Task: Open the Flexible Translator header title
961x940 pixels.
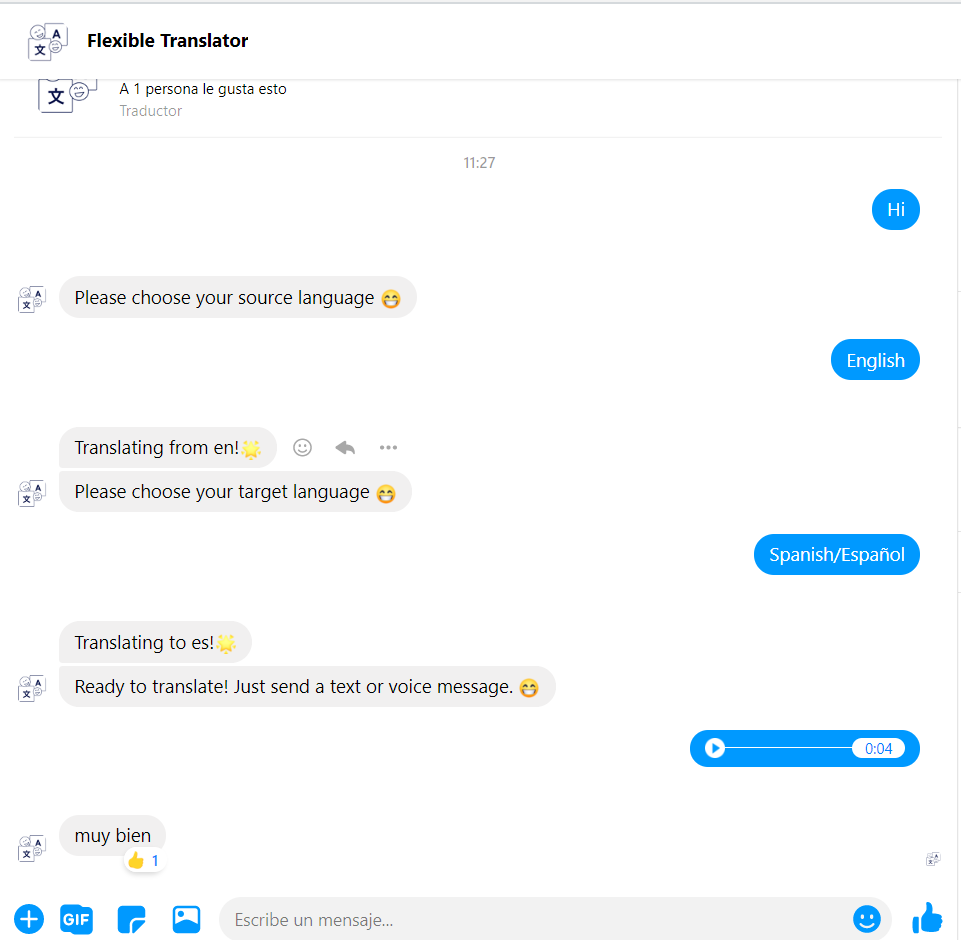Action: [x=167, y=40]
